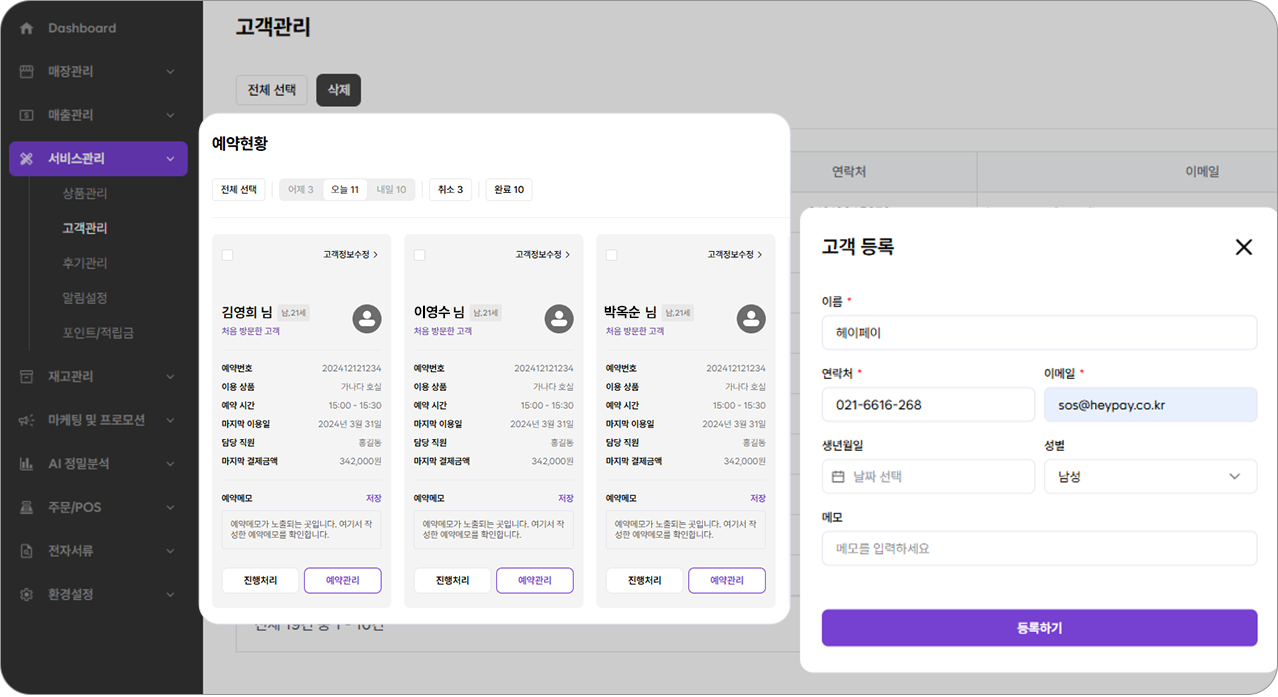Expand the 환경설정 chevron
The width and height of the screenshot is (1278, 697).
170,594
